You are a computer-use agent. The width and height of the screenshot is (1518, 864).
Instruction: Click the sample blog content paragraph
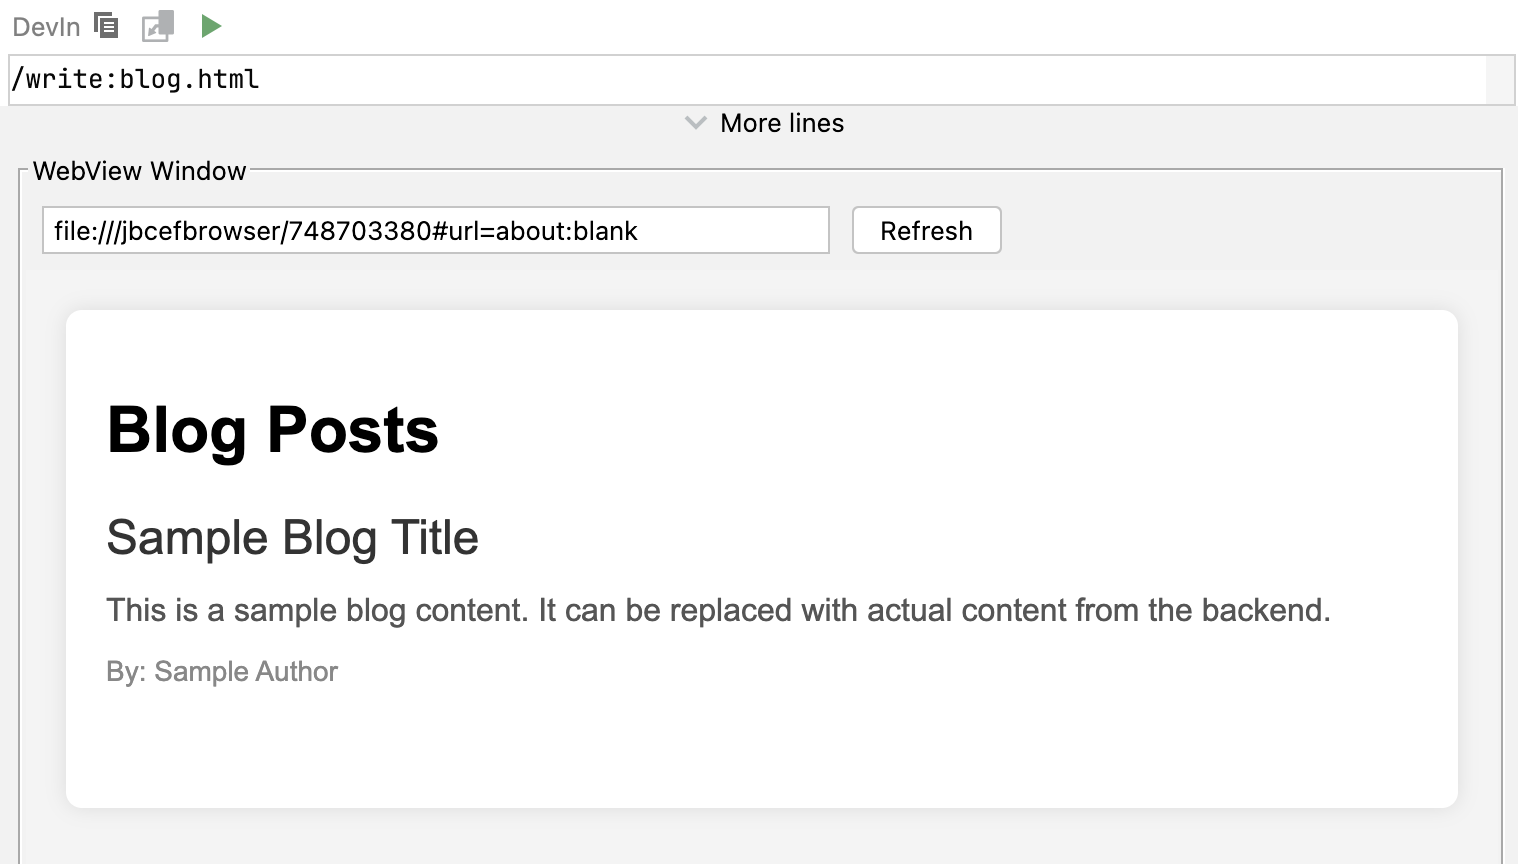(x=718, y=610)
